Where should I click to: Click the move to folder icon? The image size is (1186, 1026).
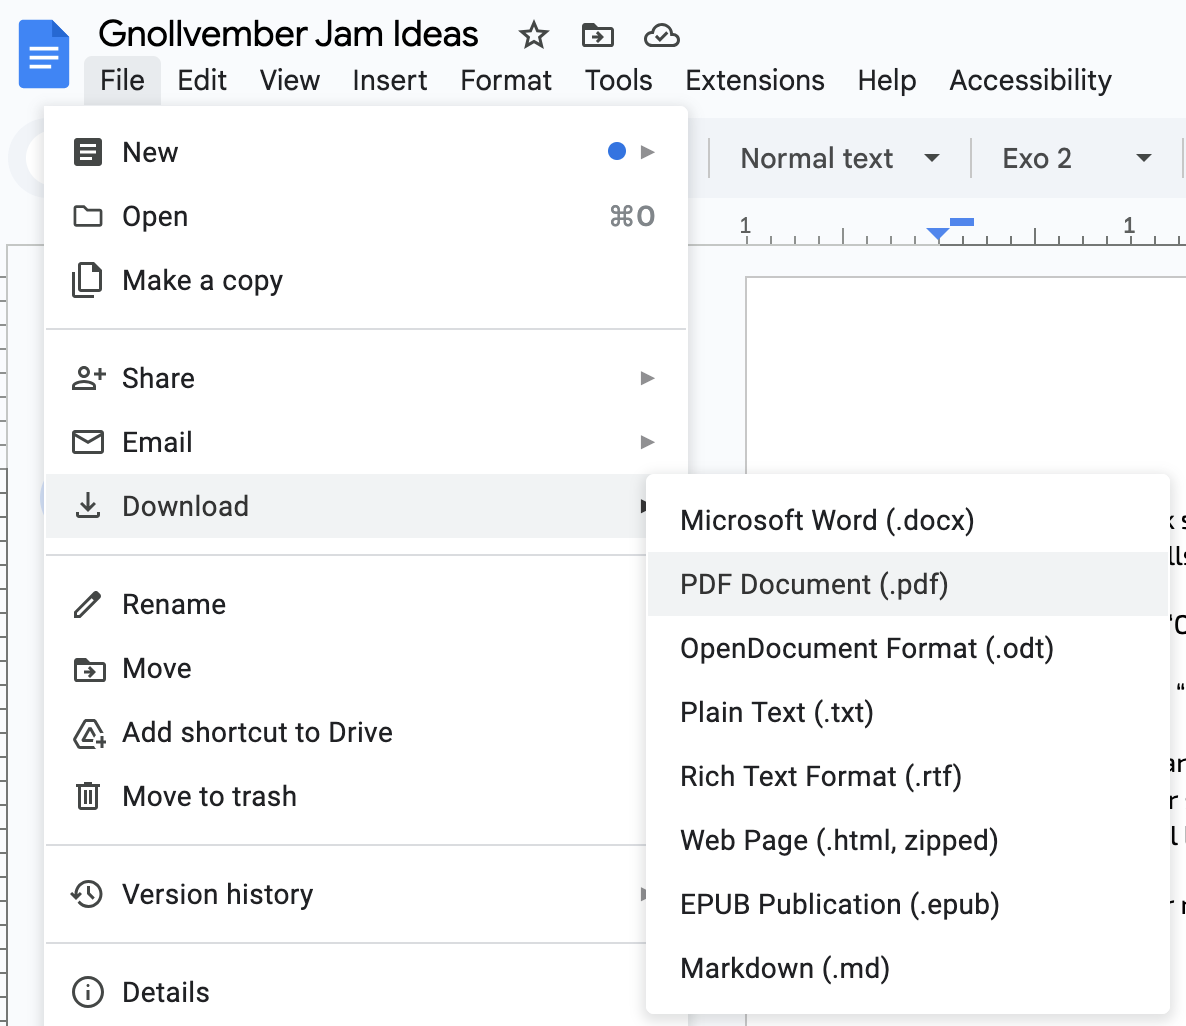[597, 36]
